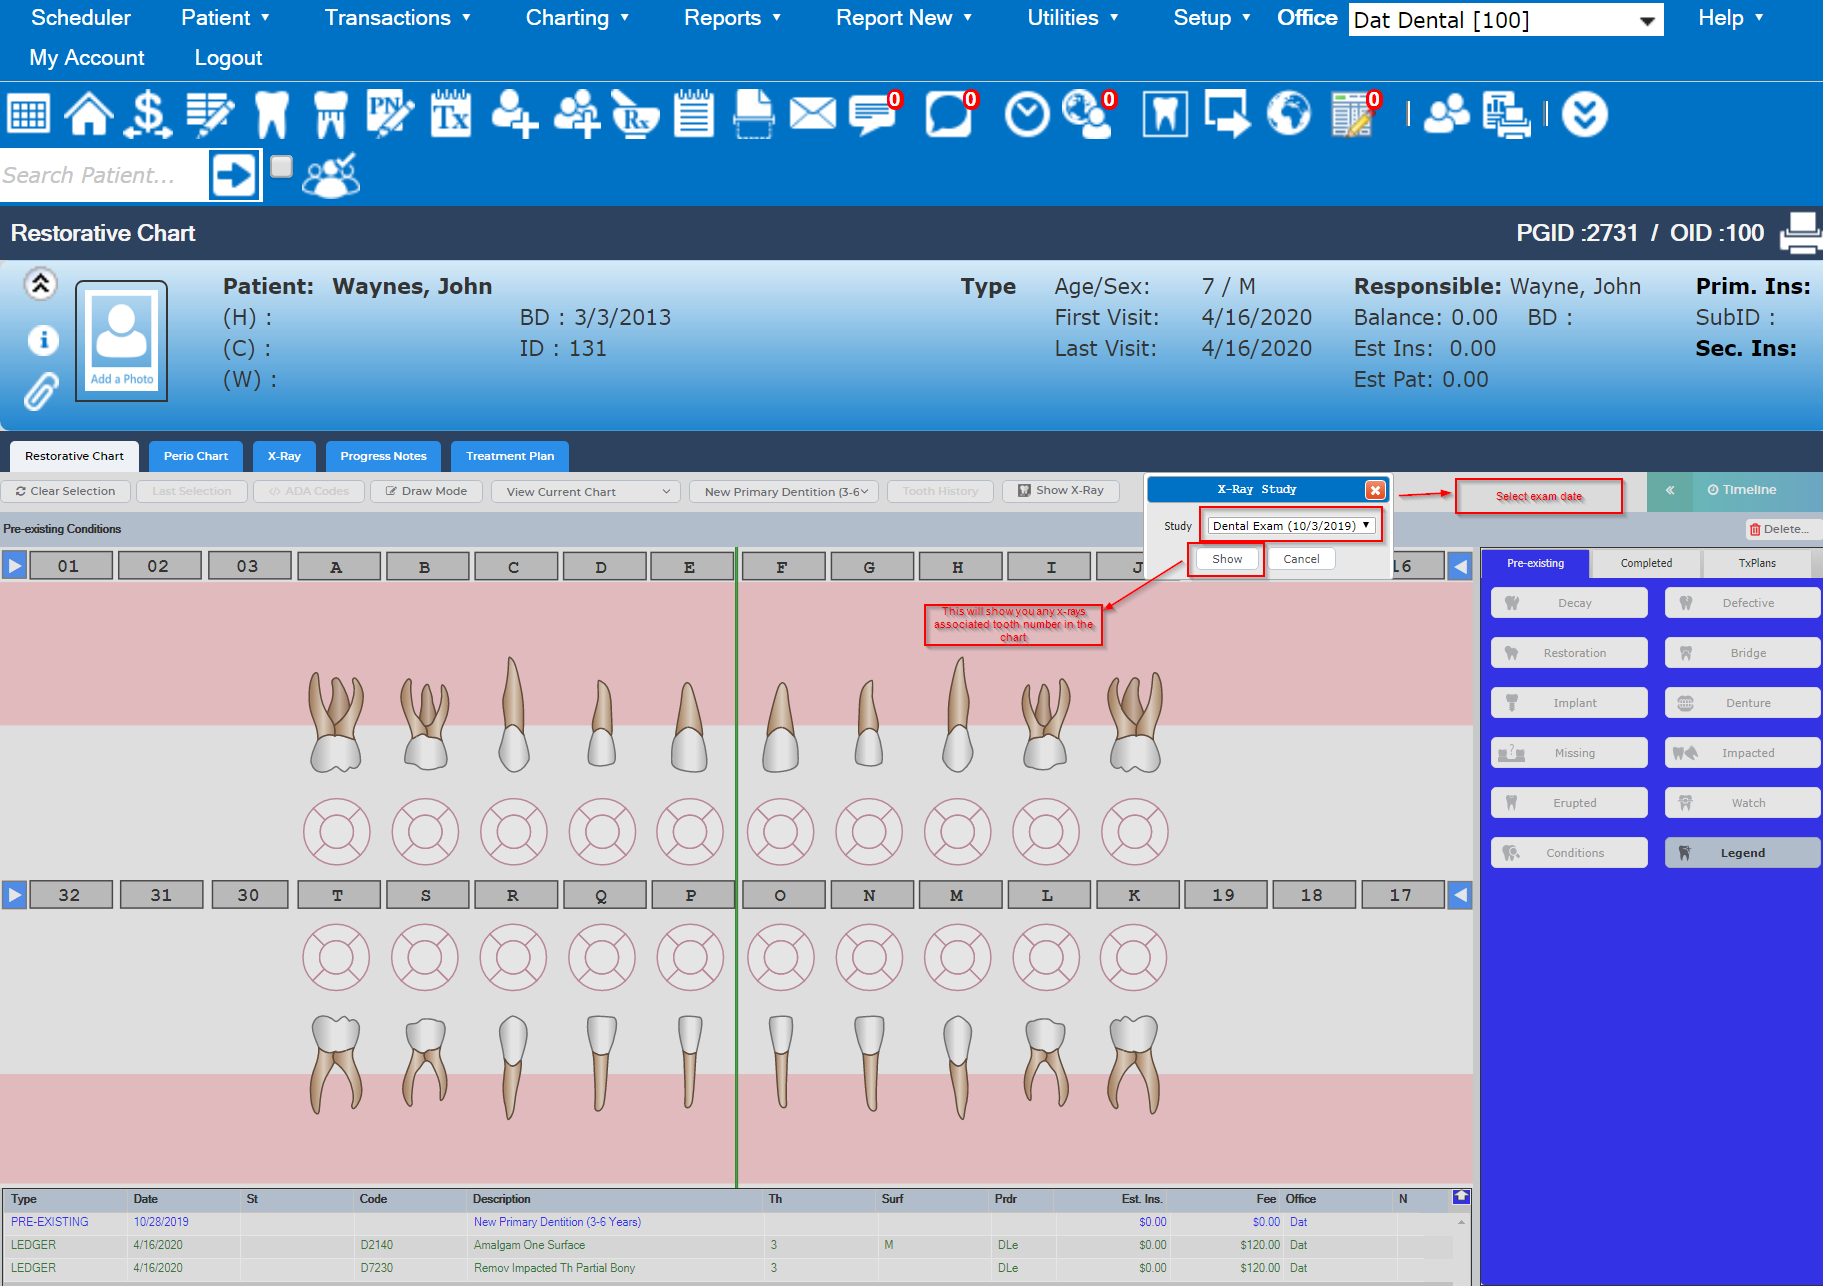Click the dollar sign ledger icon
Screen dimensions: 1823x1286
click(x=148, y=114)
